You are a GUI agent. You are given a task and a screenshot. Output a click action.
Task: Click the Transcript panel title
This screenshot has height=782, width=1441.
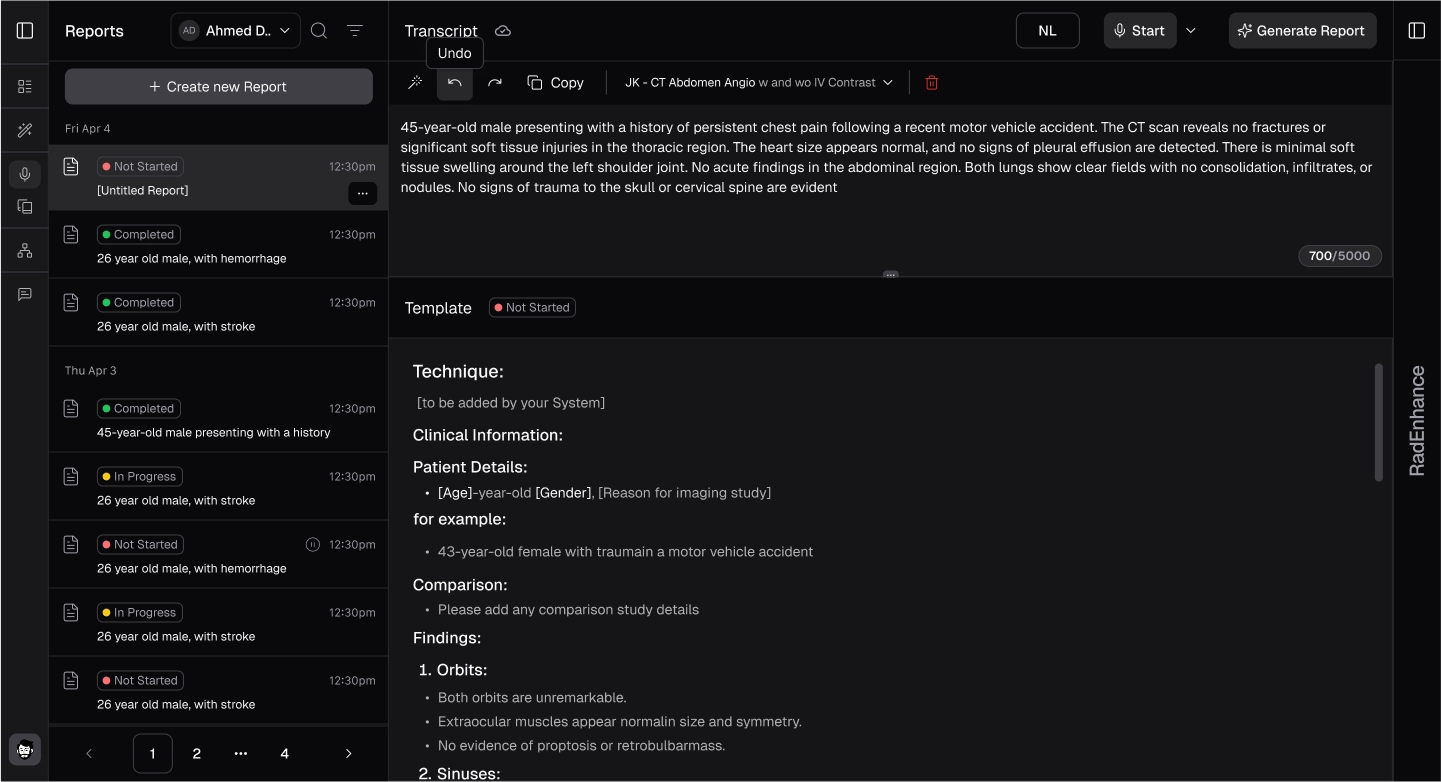441,31
